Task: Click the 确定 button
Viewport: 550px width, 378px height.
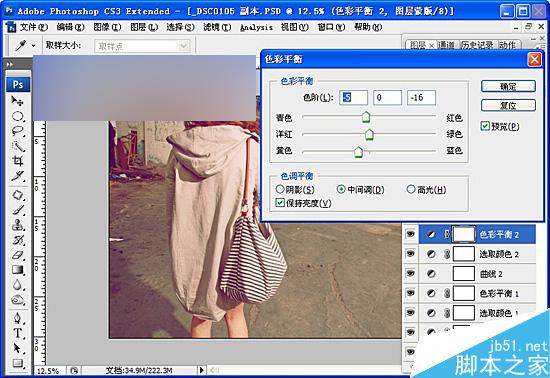Action: [x=508, y=86]
